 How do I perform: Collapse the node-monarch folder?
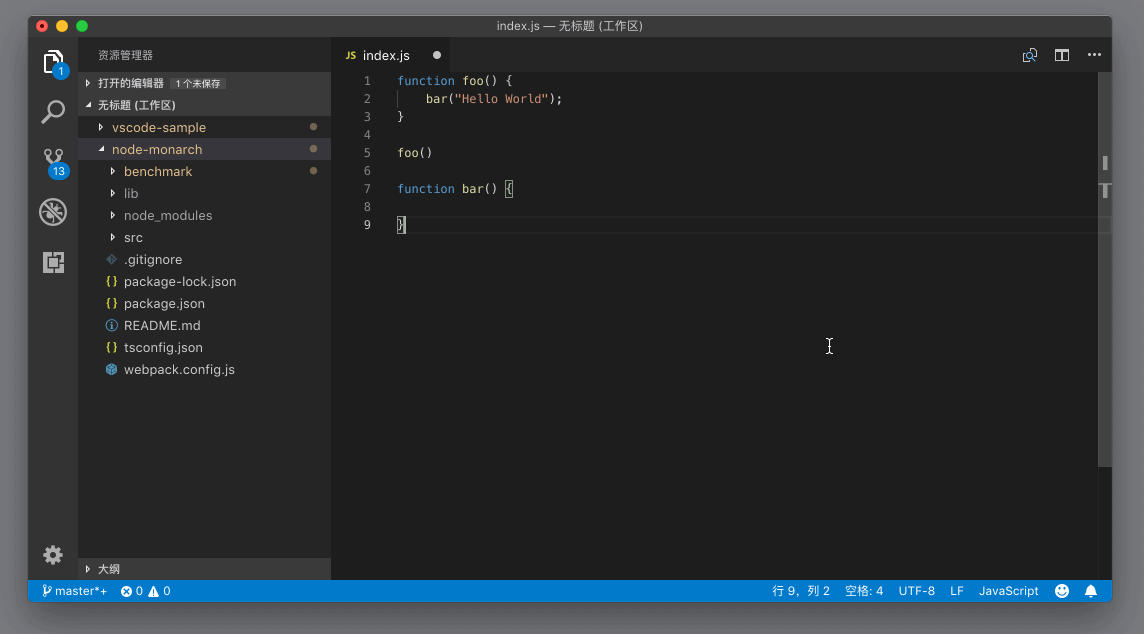click(156, 149)
